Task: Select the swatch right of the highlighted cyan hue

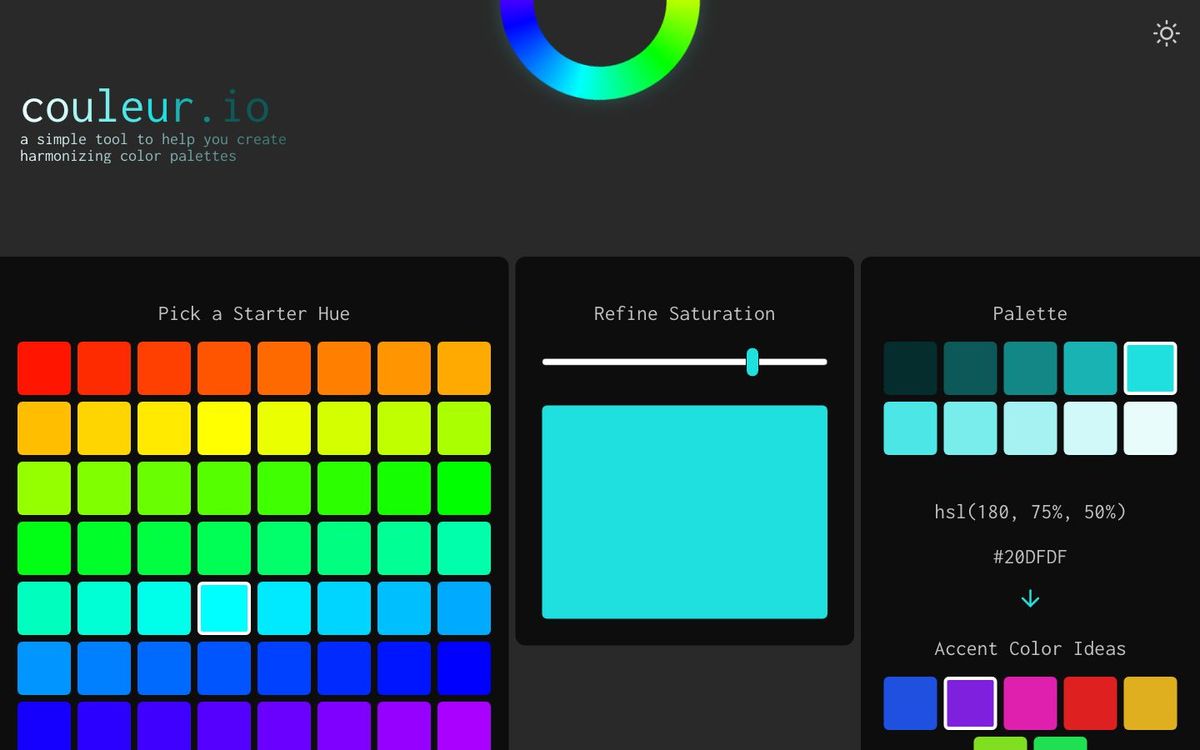Action: [x=284, y=608]
